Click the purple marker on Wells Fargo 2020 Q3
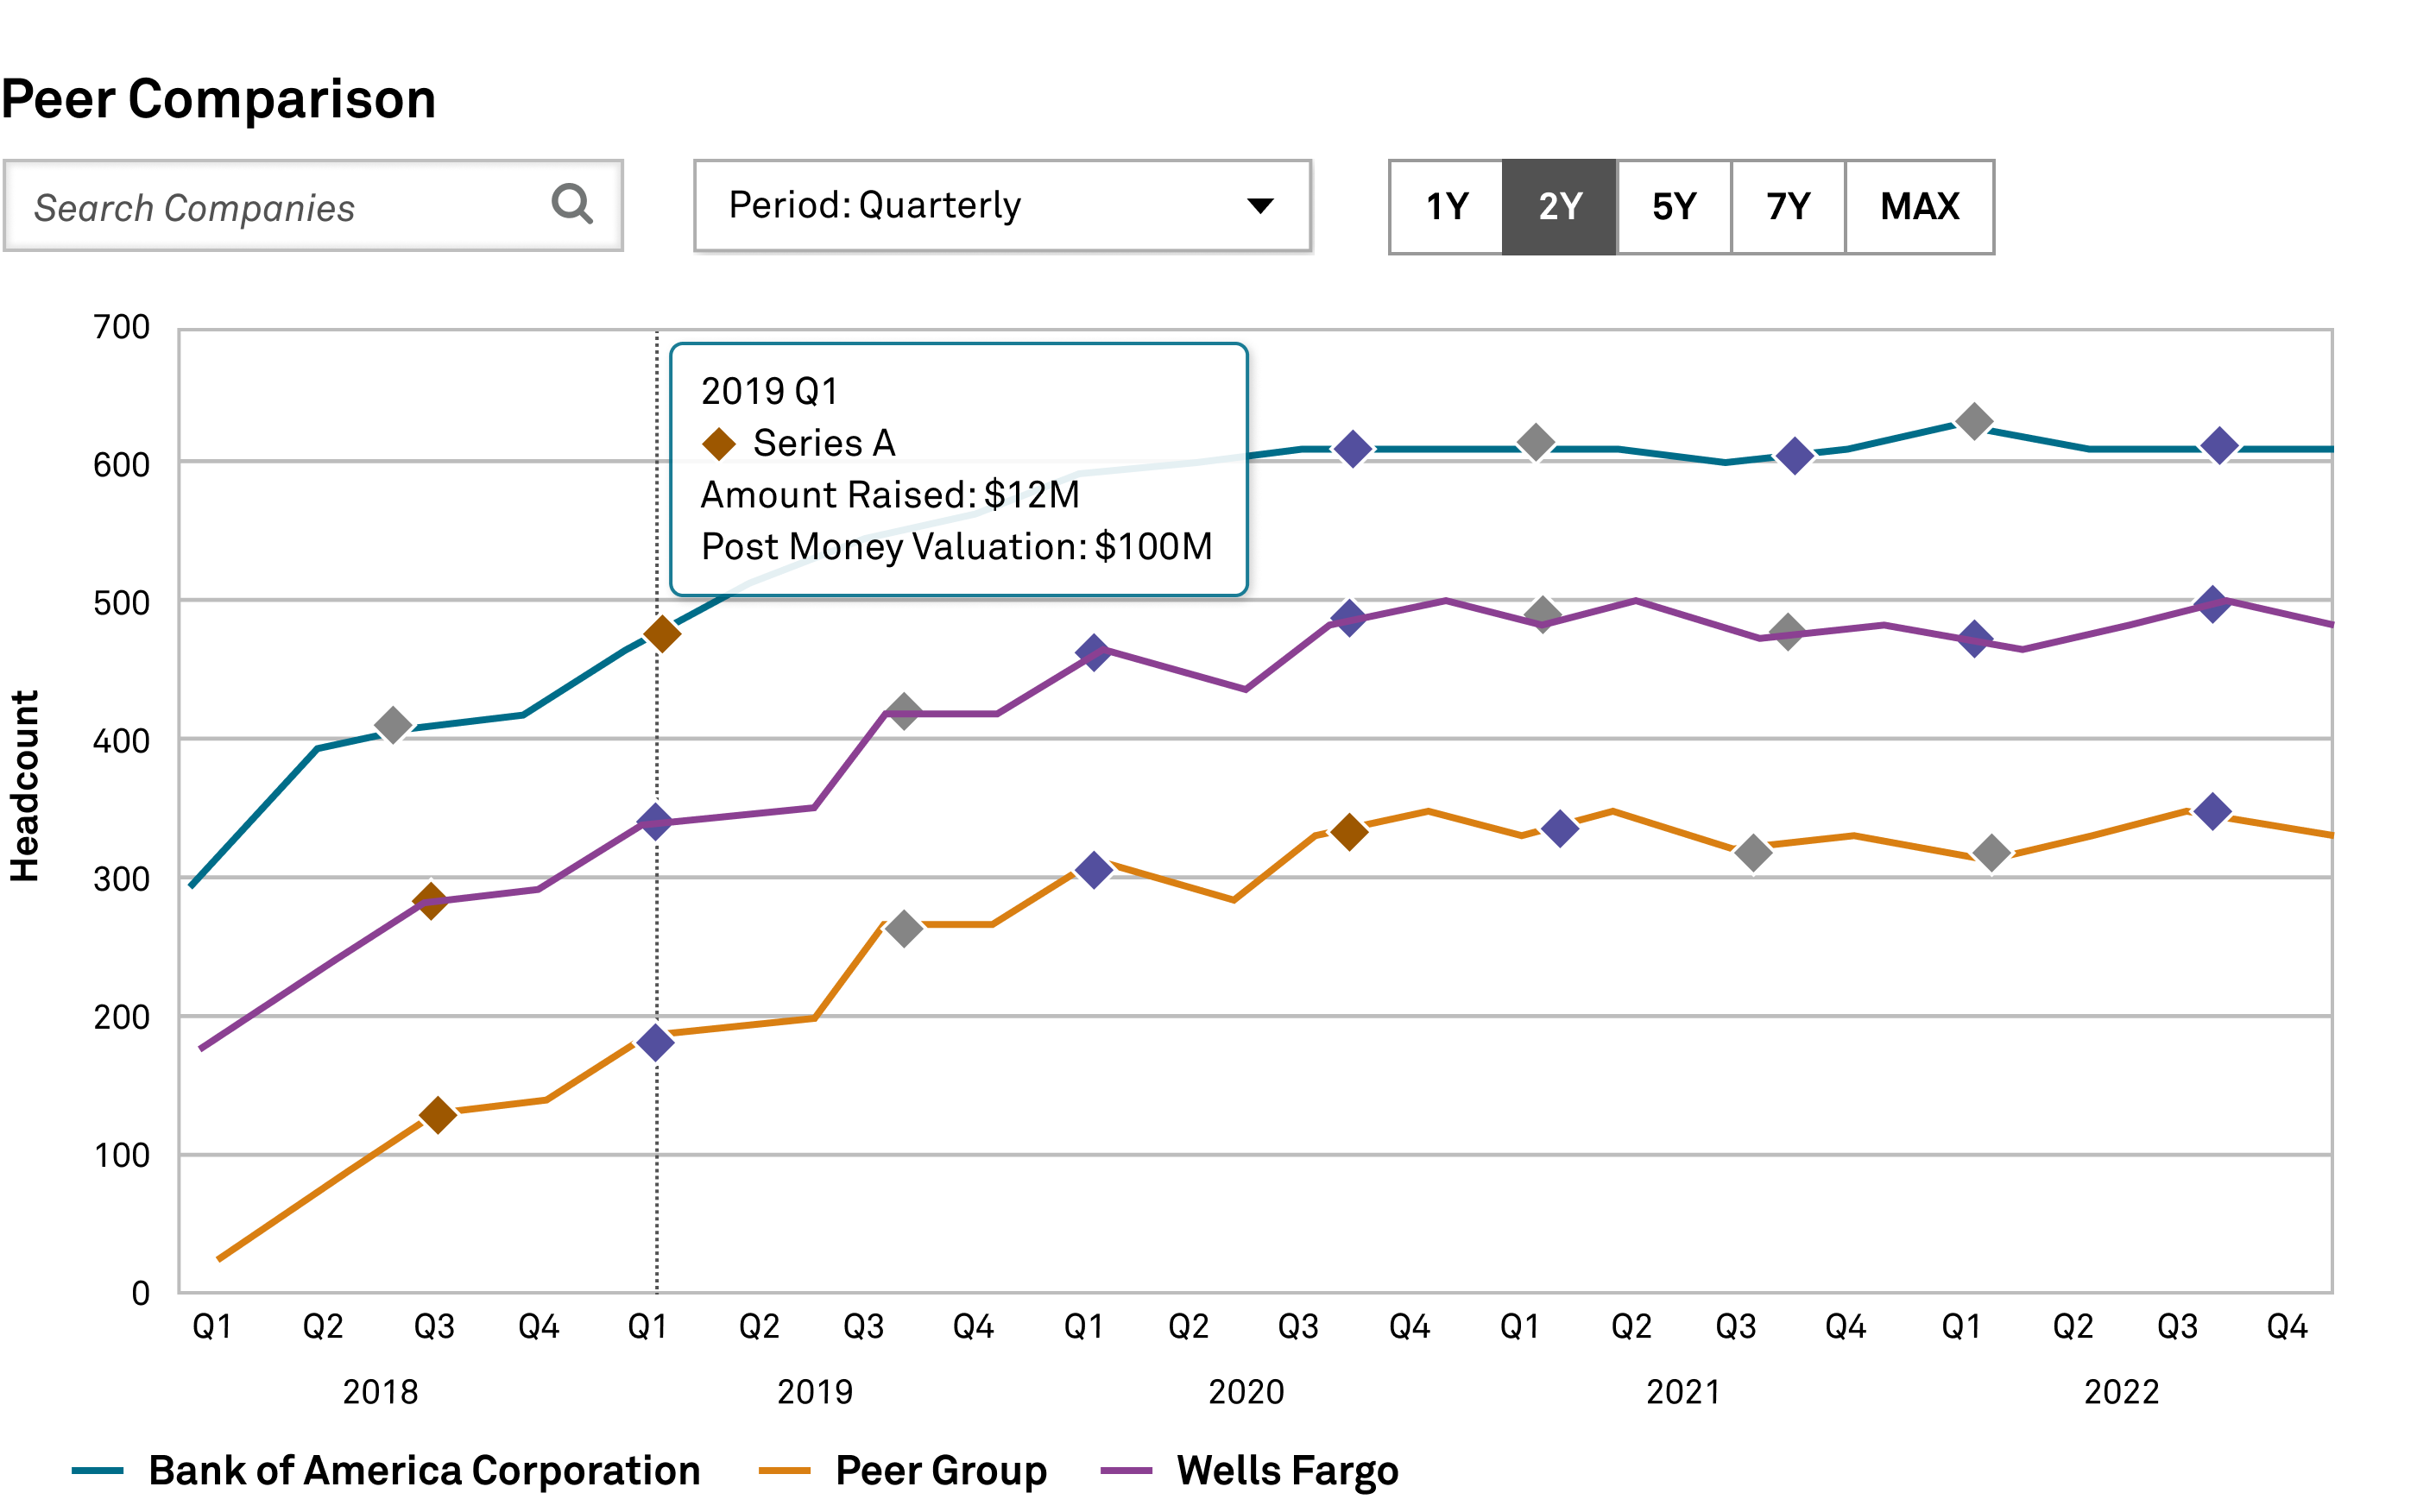Image resolution: width=2417 pixels, height=1512 pixels. pos(1349,618)
